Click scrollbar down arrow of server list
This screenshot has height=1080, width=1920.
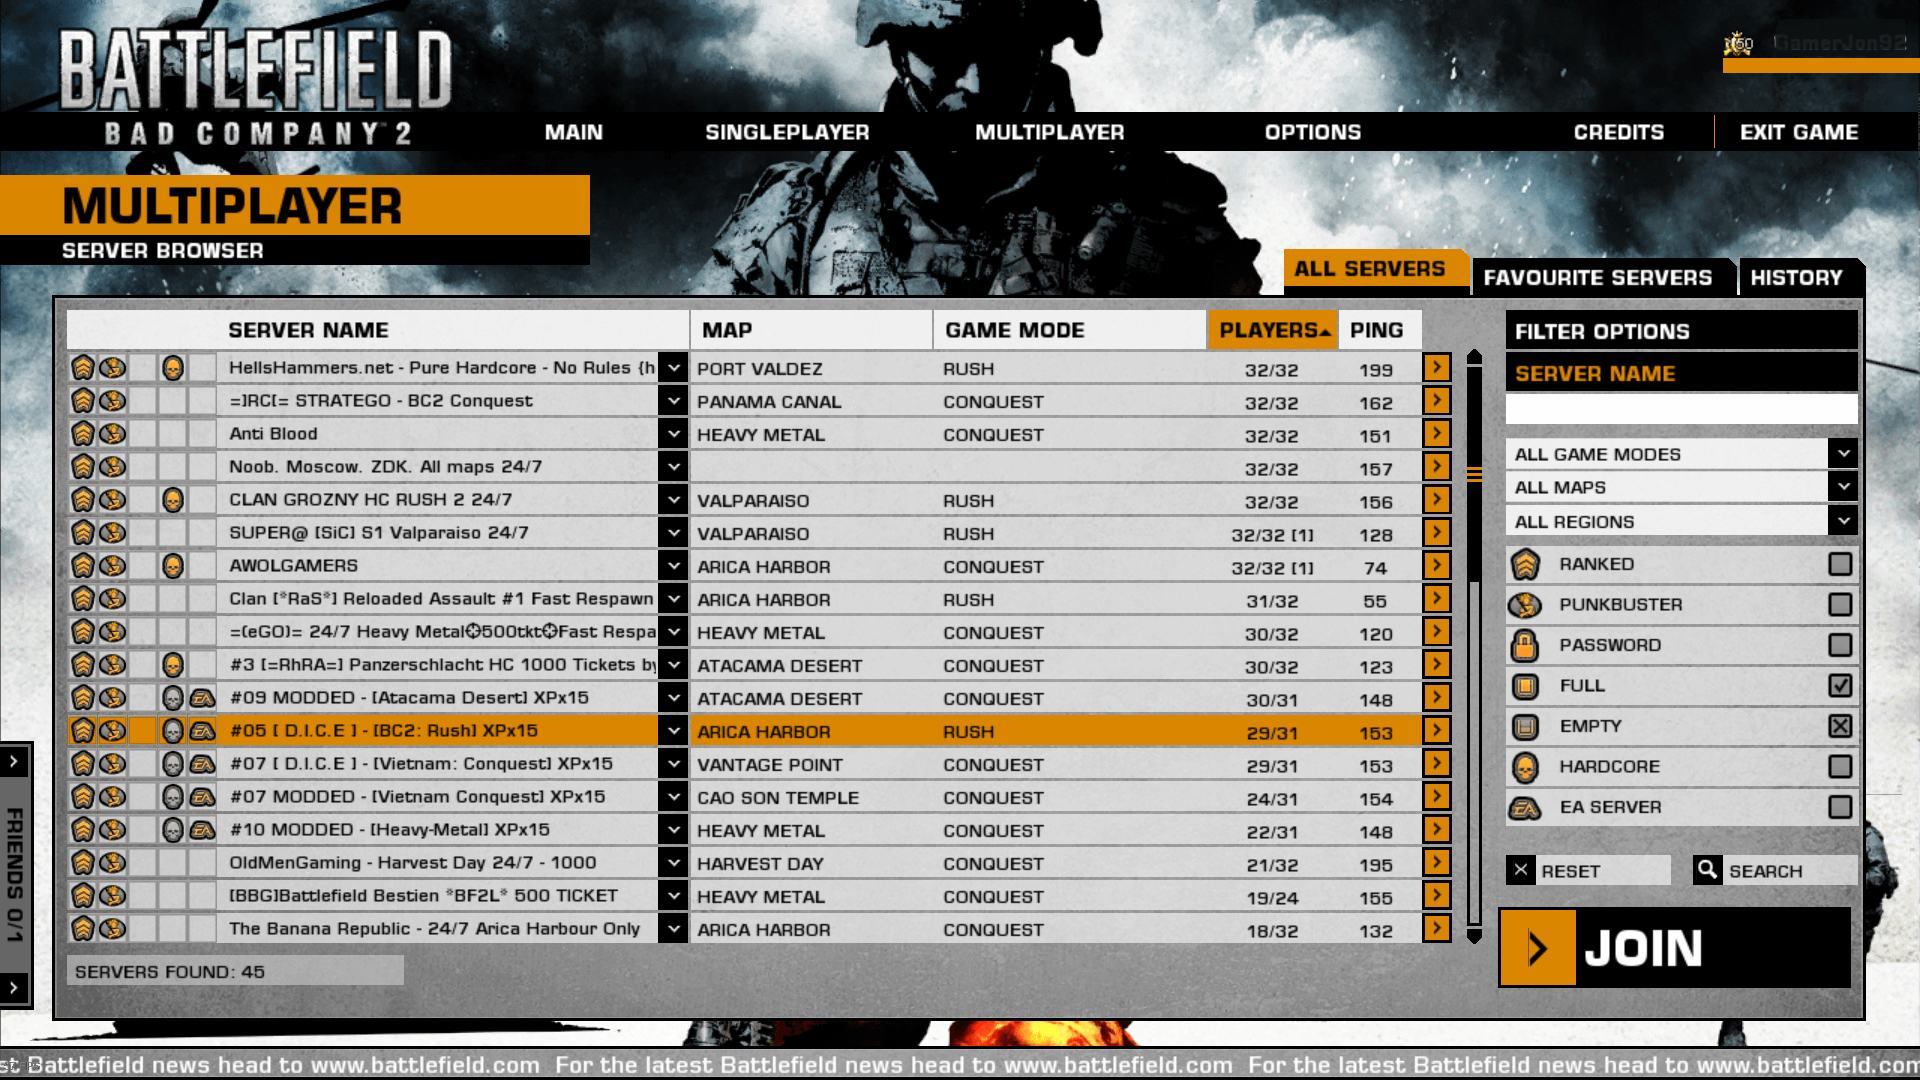1474,936
